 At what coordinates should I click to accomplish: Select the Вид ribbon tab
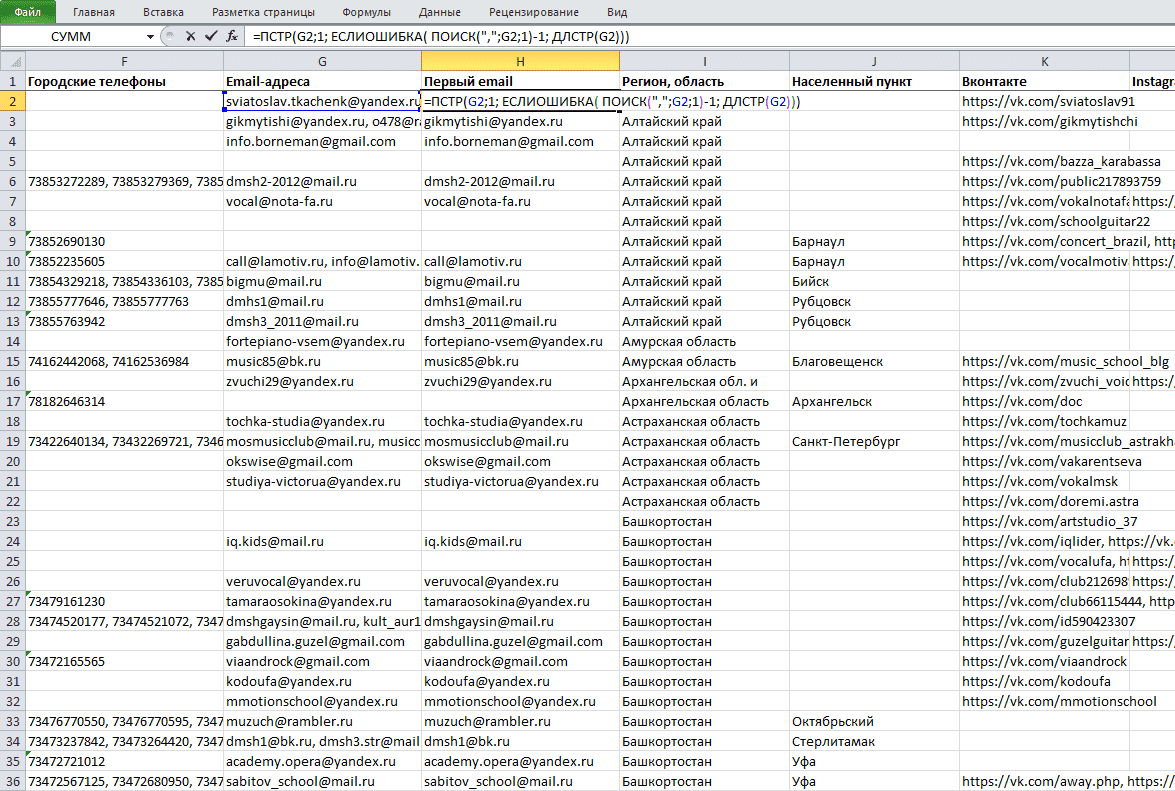pyautogui.click(x=617, y=12)
